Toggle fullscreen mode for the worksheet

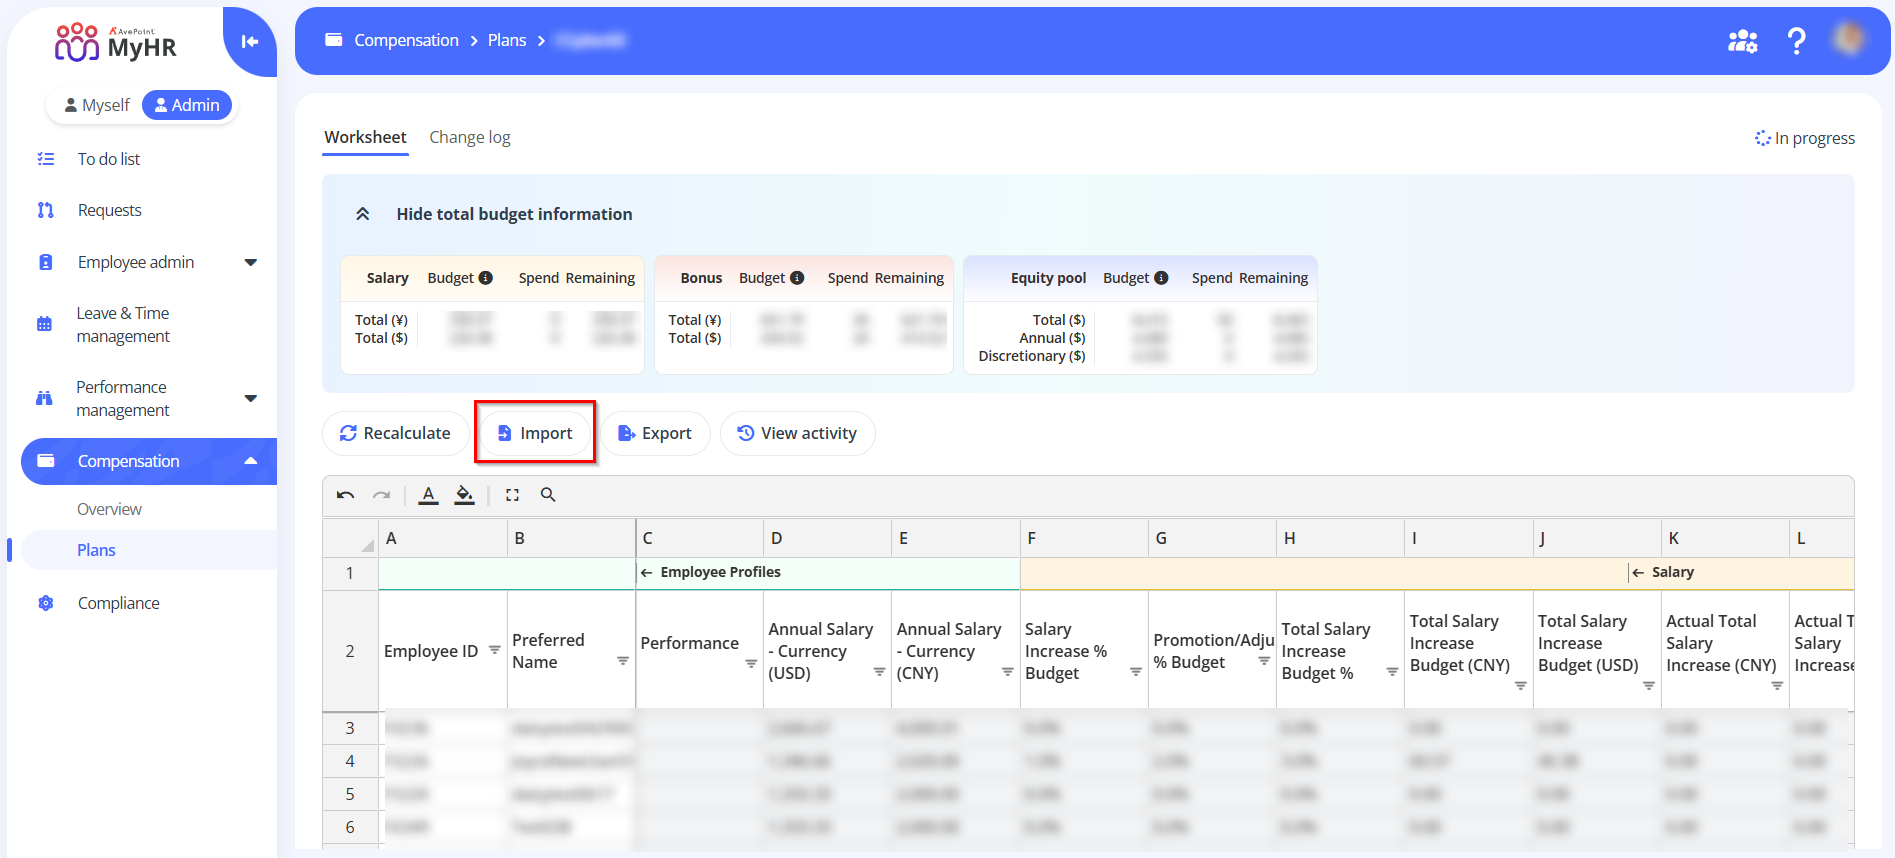[512, 495]
